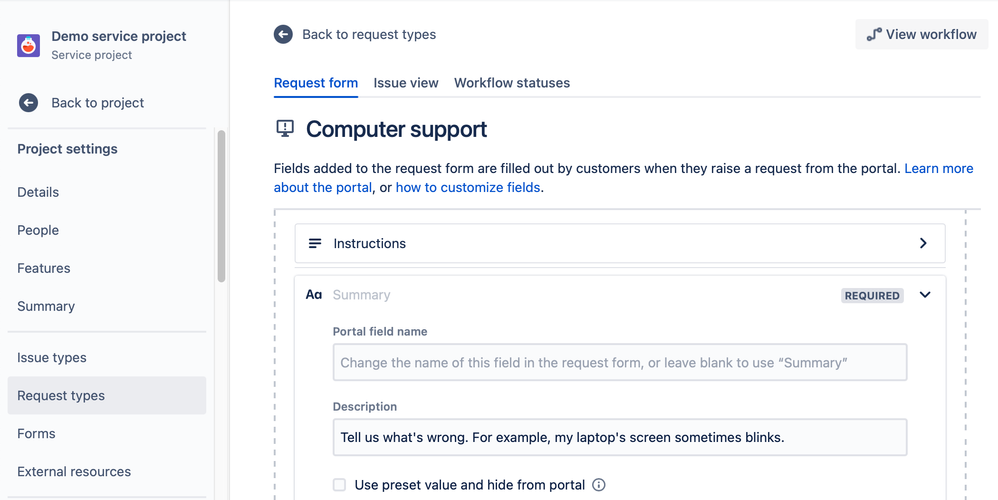Click the Portal field name input box
Image resolution: width=998 pixels, height=500 pixels.
[619, 363]
